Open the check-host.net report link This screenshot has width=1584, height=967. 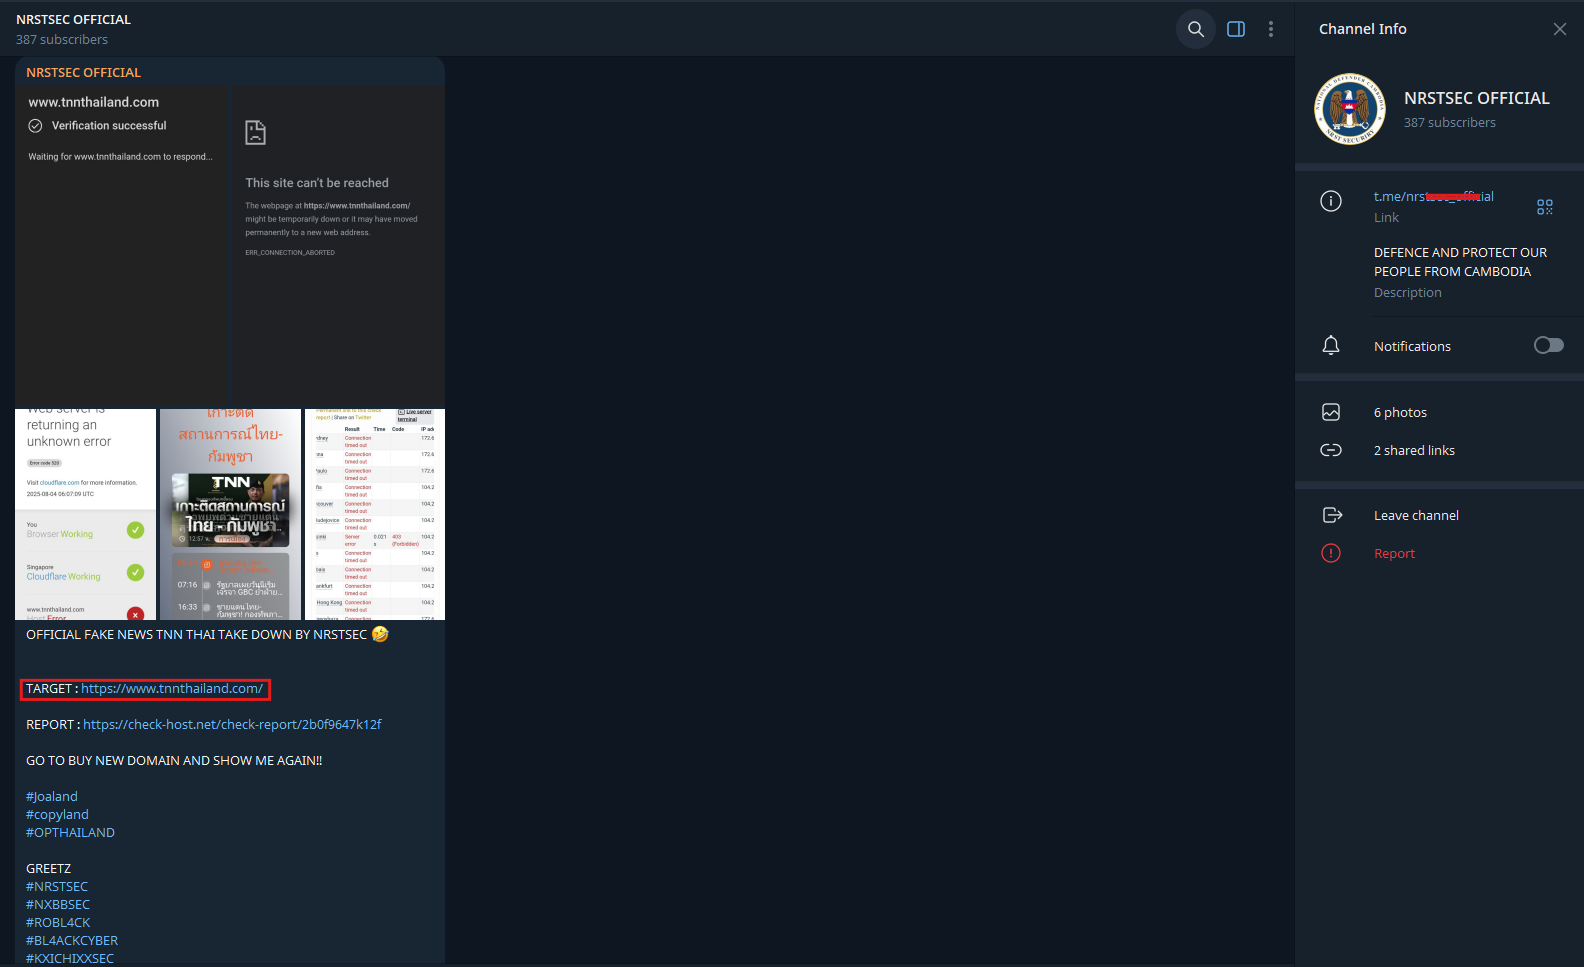click(x=232, y=724)
